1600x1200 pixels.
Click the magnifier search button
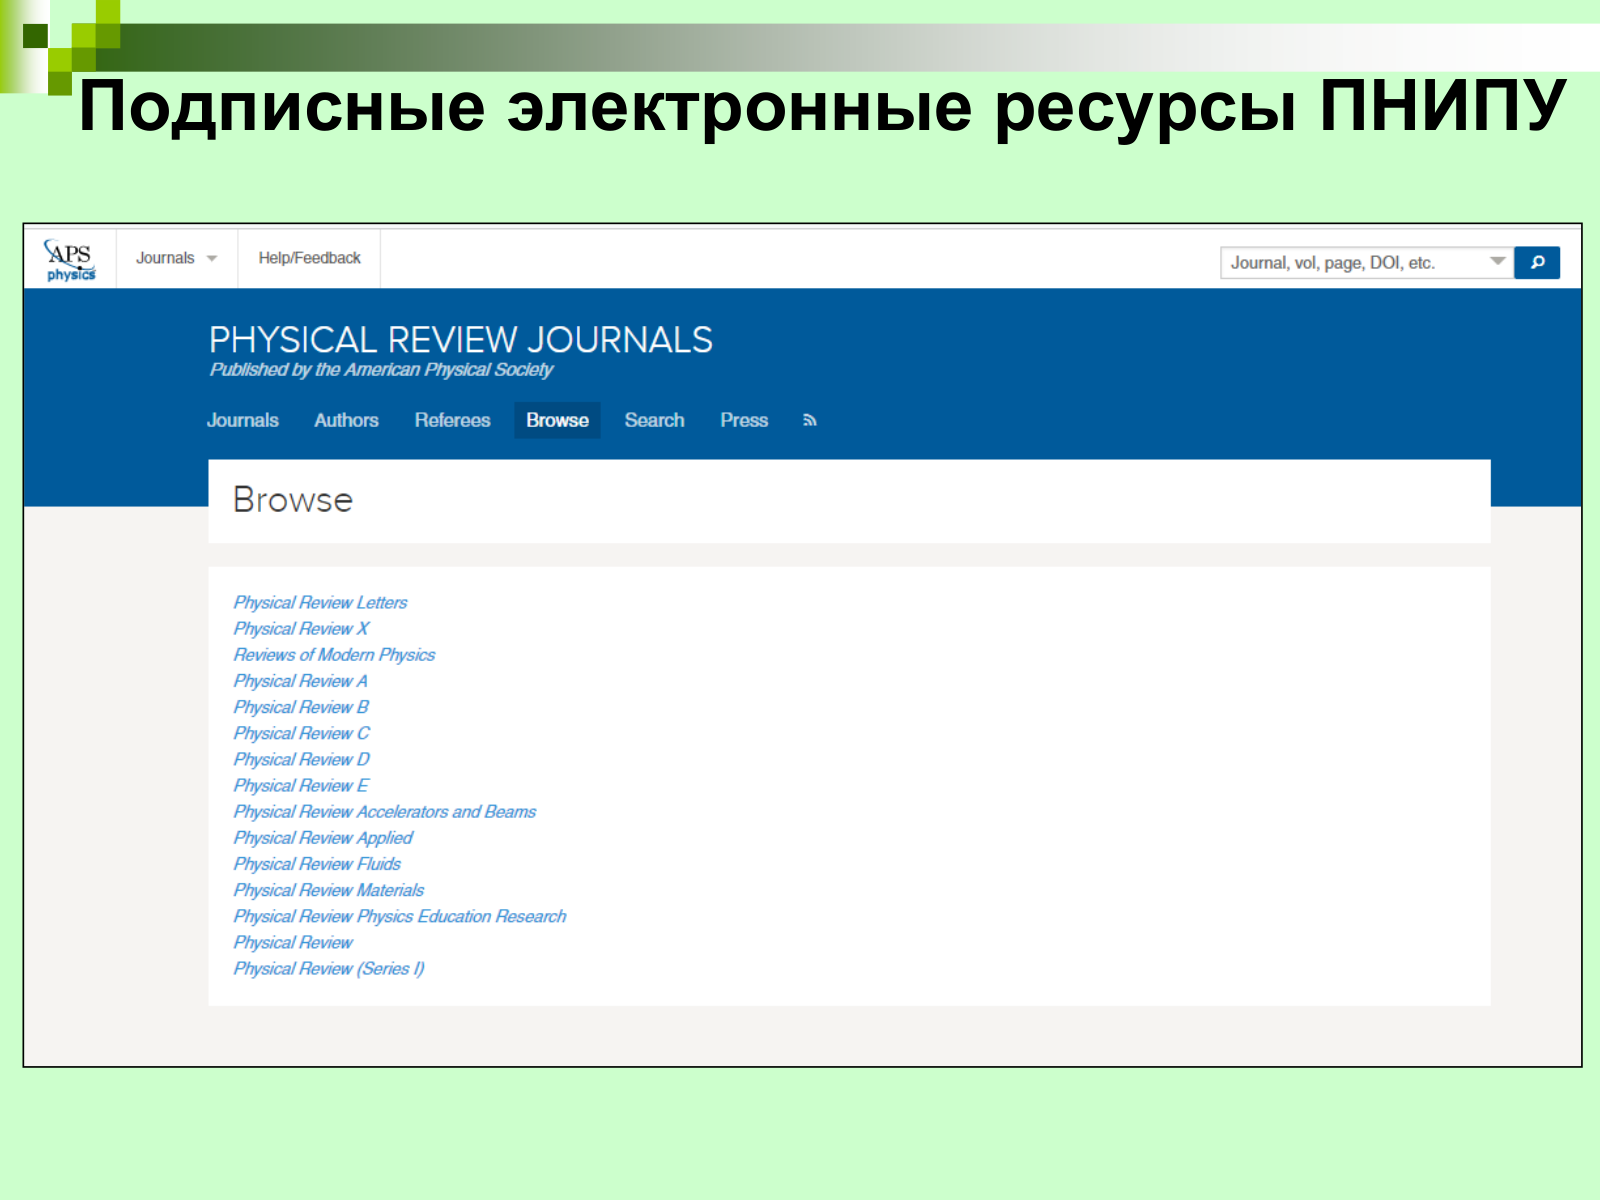[1537, 262]
